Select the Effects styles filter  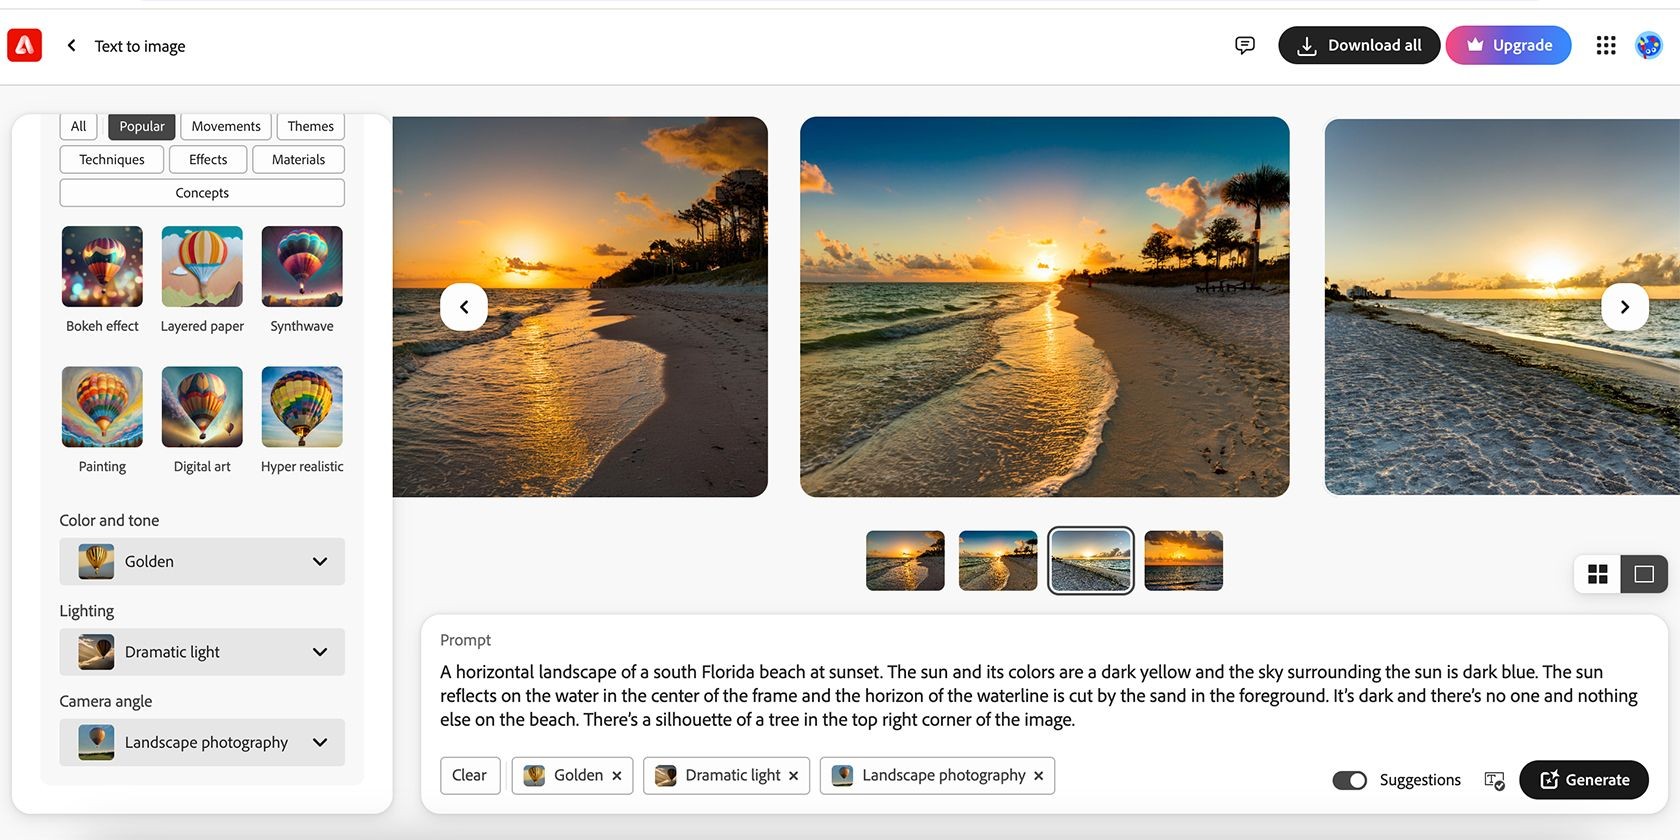208,159
